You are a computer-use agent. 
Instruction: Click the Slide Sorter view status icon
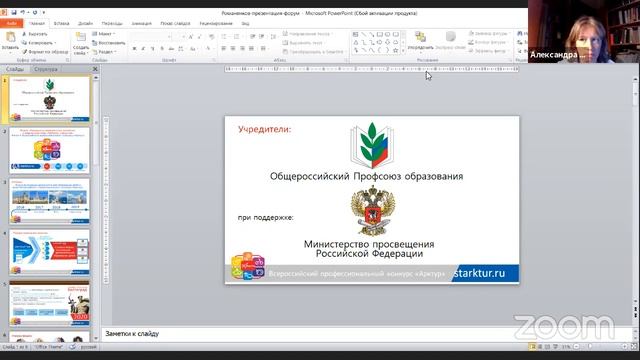pyautogui.click(x=540, y=347)
